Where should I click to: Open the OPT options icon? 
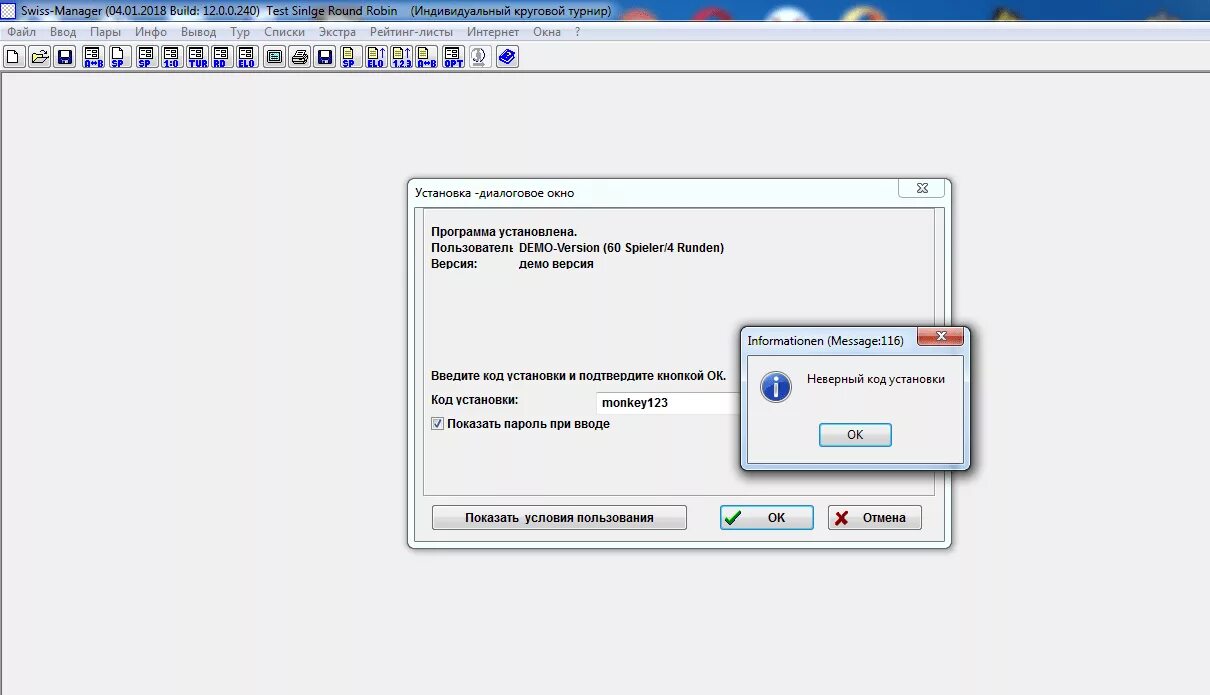(x=453, y=57)
